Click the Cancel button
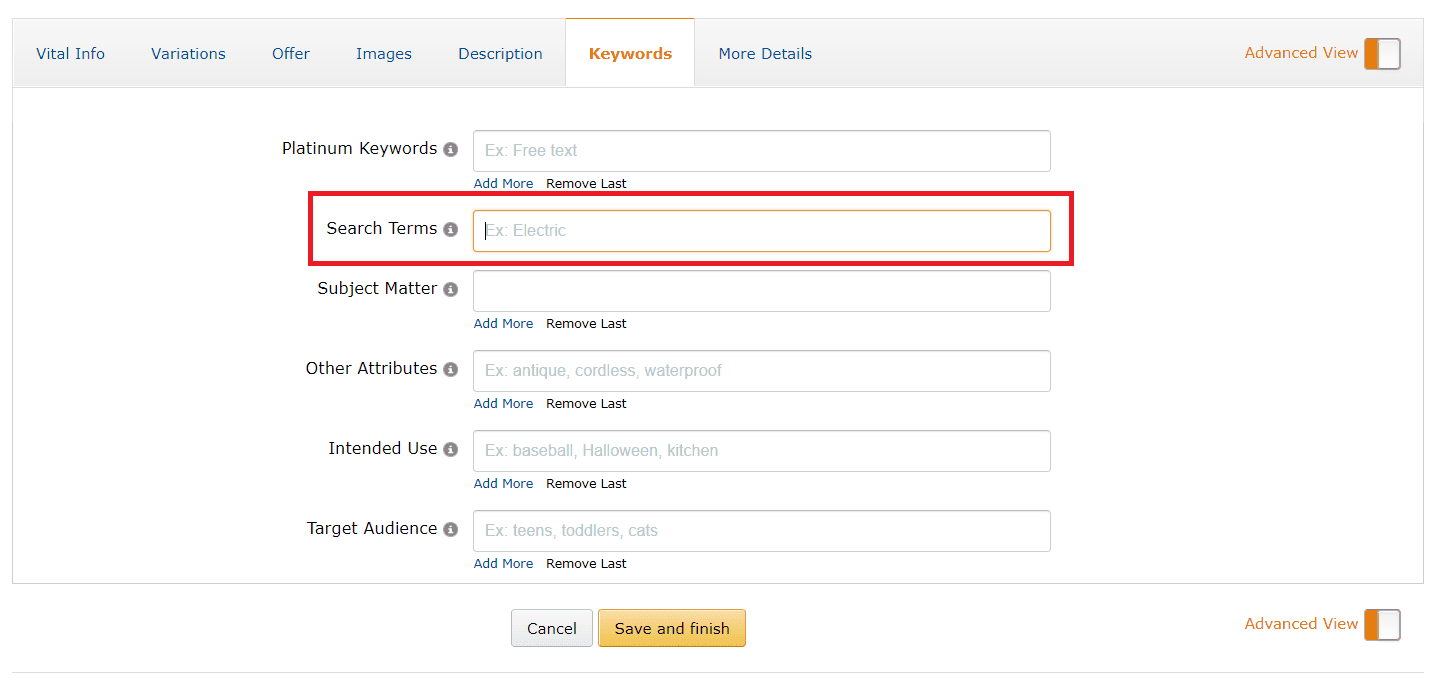Image resolution: width=1438 pixels, height=680 pixels. pos(551,628)
